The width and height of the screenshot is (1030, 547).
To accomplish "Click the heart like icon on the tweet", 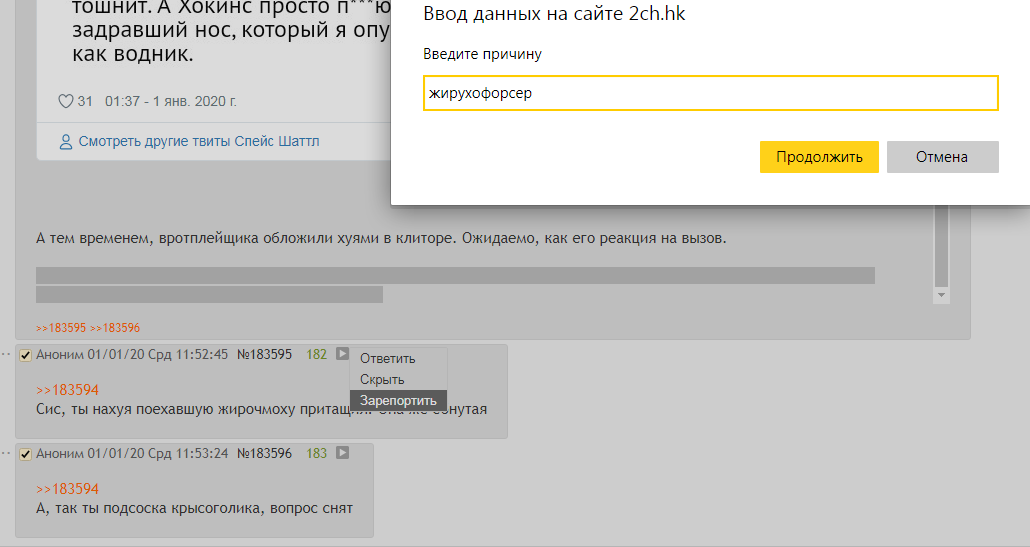I will (67, 101).
